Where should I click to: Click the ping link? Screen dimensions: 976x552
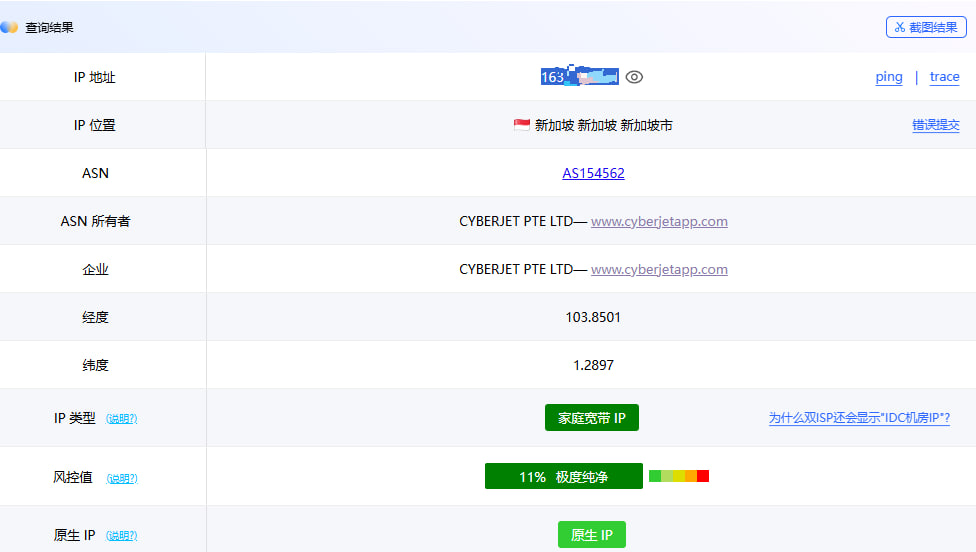pyautogui.click(x=888, y=77)
